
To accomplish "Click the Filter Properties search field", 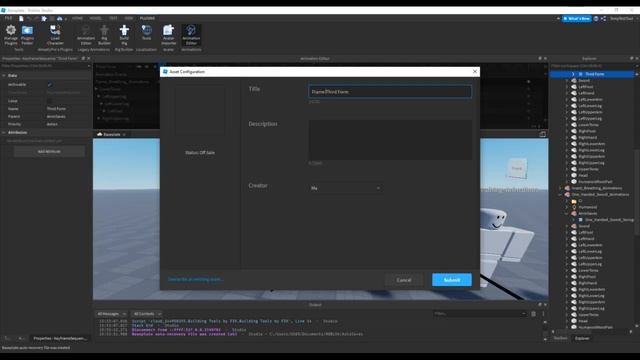I will [46, 66].
